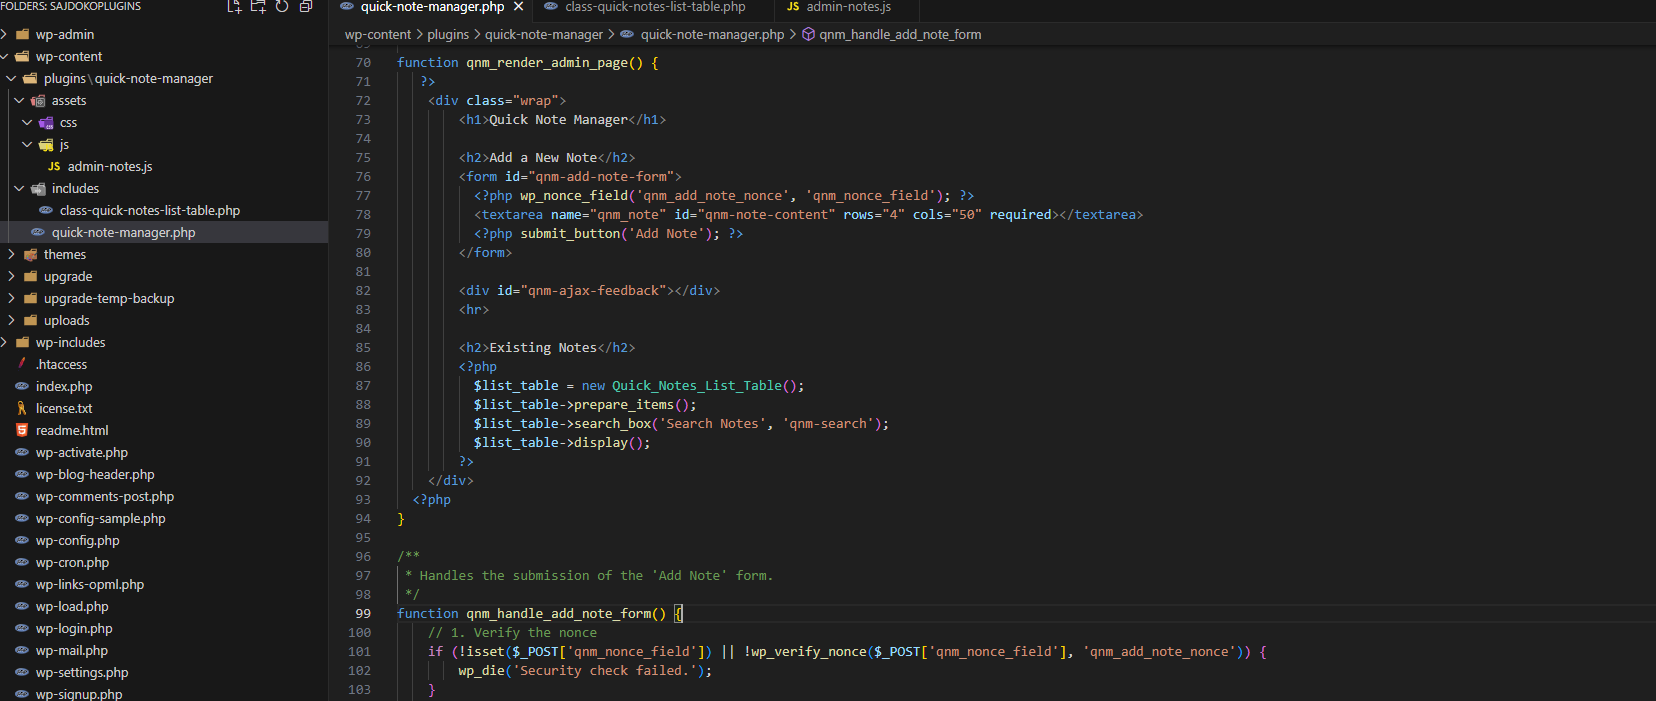Click wp-content in the breadcrumb
The image size is (1656, 701).
pos(377,34)
